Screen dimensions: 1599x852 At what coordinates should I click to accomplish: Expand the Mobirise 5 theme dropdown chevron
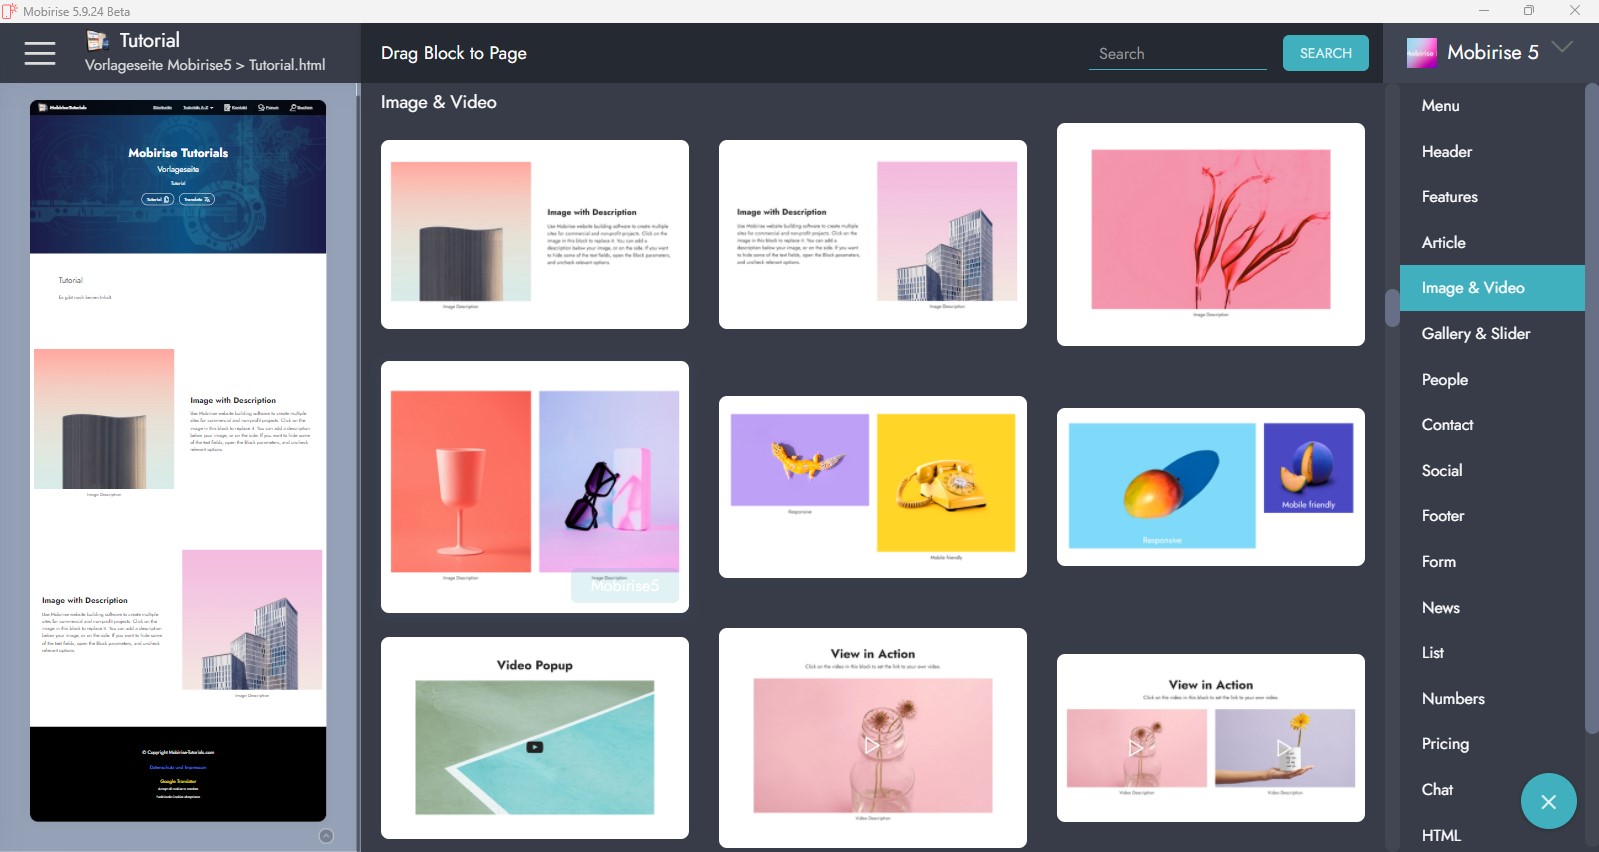coord(1562,47)
